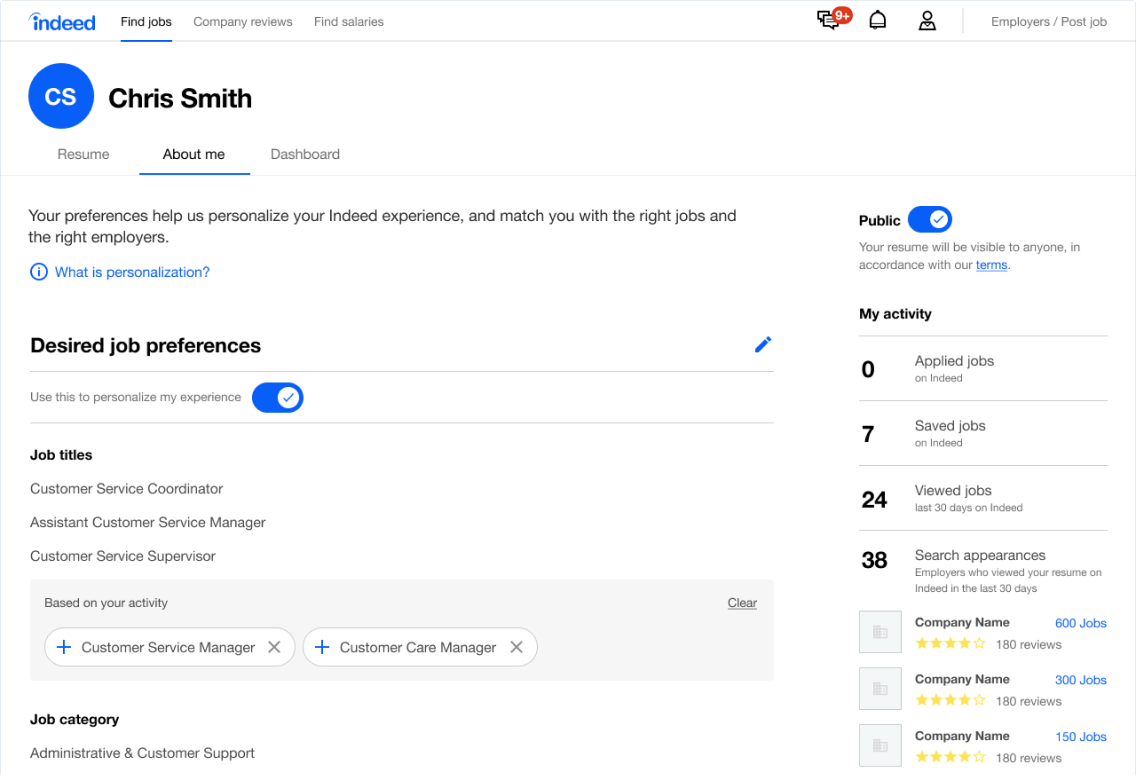The height and width of the screenshot is (777, 1136).
Task: Remove the Customer Service Manager suggestion
Action: click(x=274, y=647)
